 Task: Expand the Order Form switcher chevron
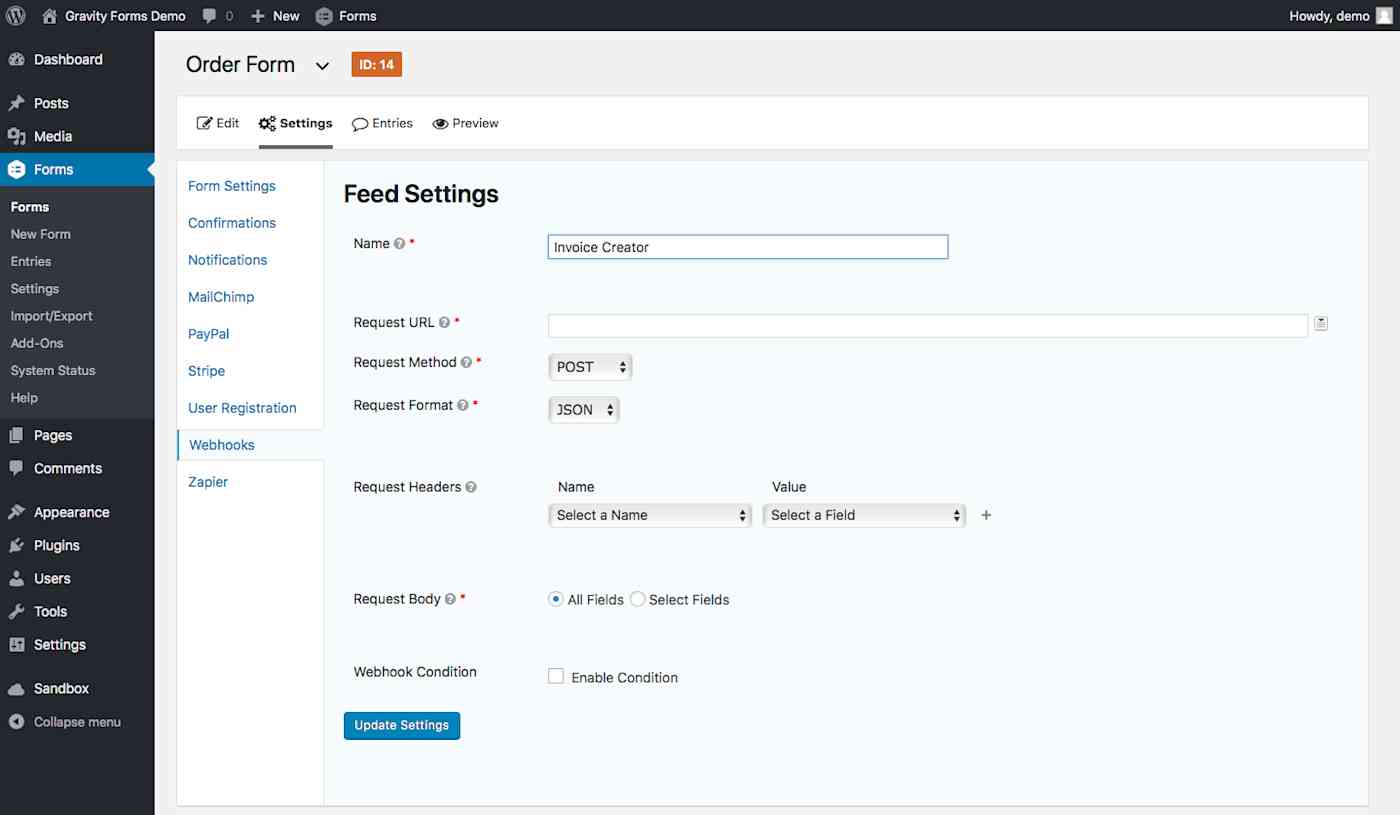(322, 64)
